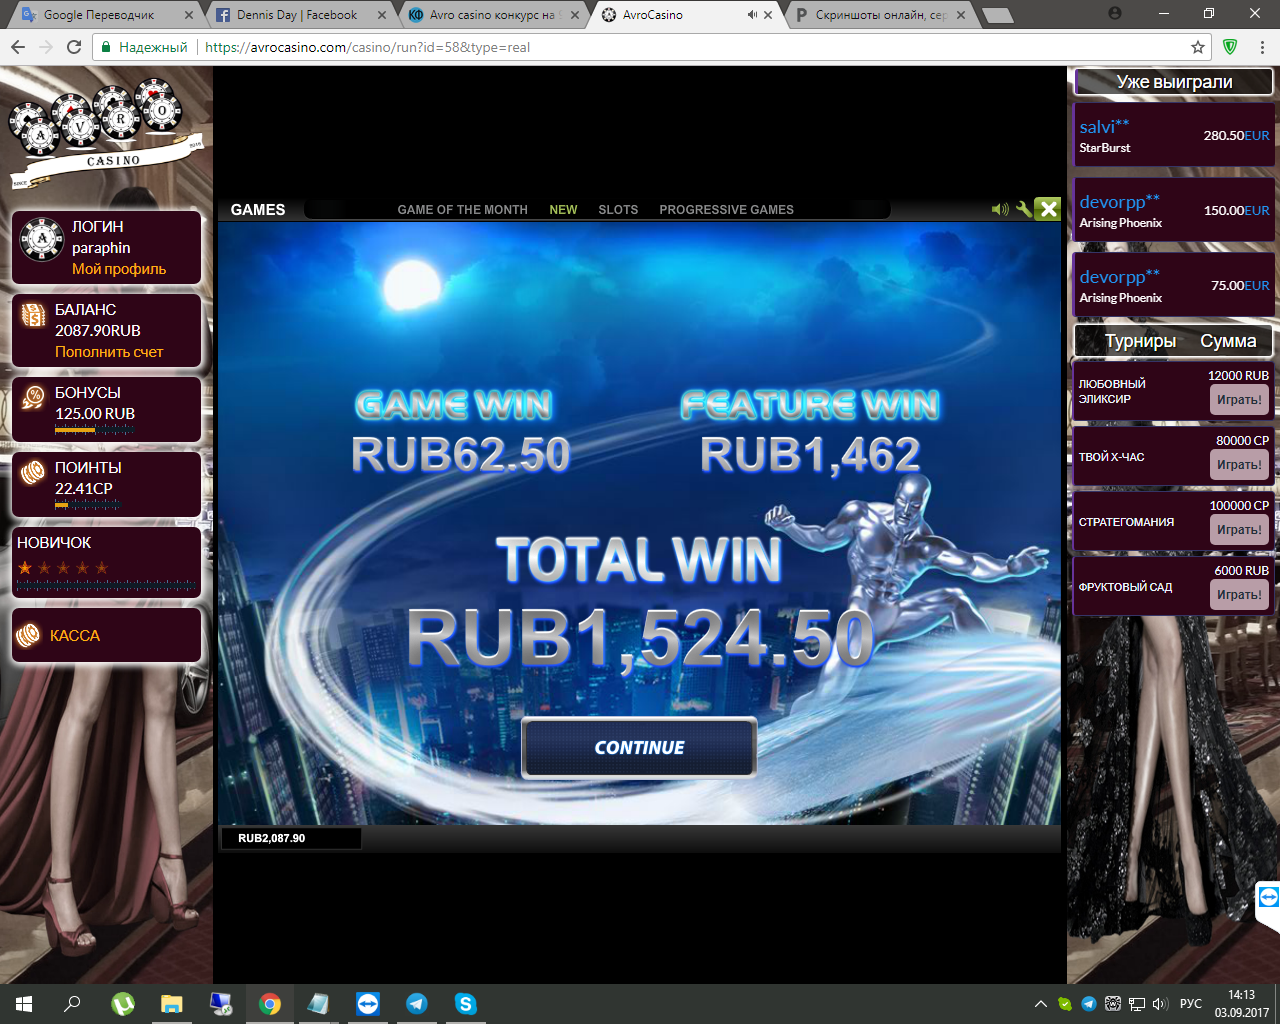Open Windows search magnifier
The height and width of the screenshot is (1024, 1280).
pos(72,1004)
